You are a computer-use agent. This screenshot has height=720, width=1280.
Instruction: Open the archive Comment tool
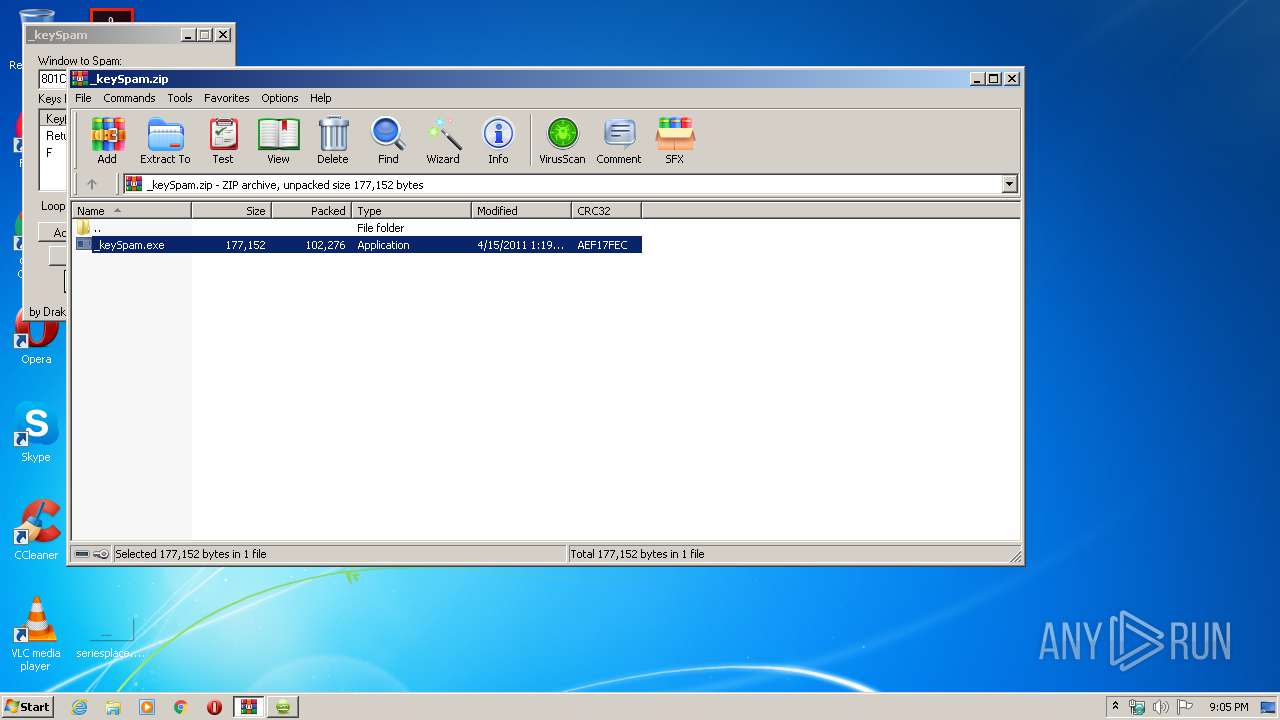click(619, 140)
